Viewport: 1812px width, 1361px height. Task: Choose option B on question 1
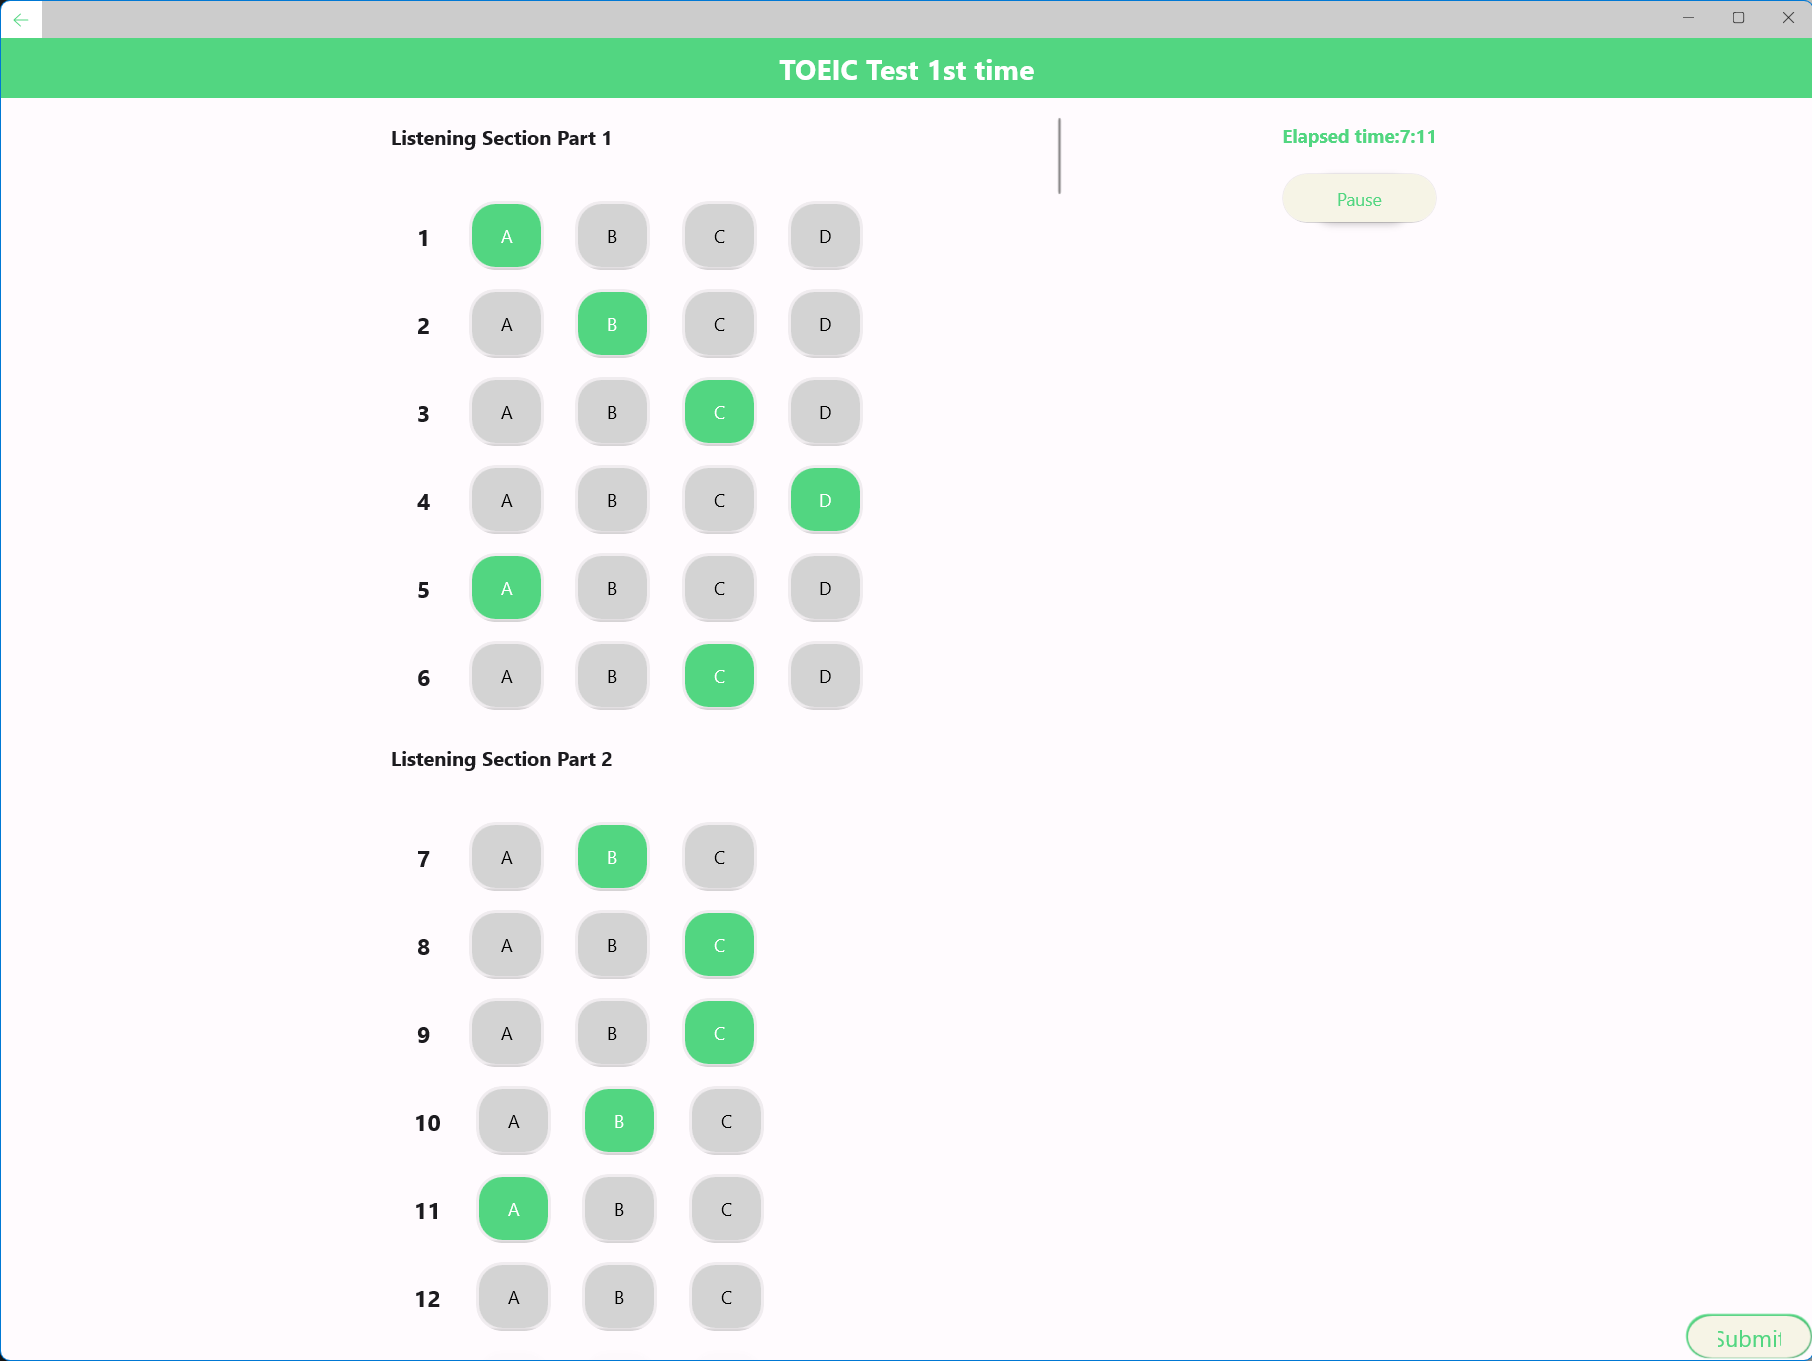(612, 237)
